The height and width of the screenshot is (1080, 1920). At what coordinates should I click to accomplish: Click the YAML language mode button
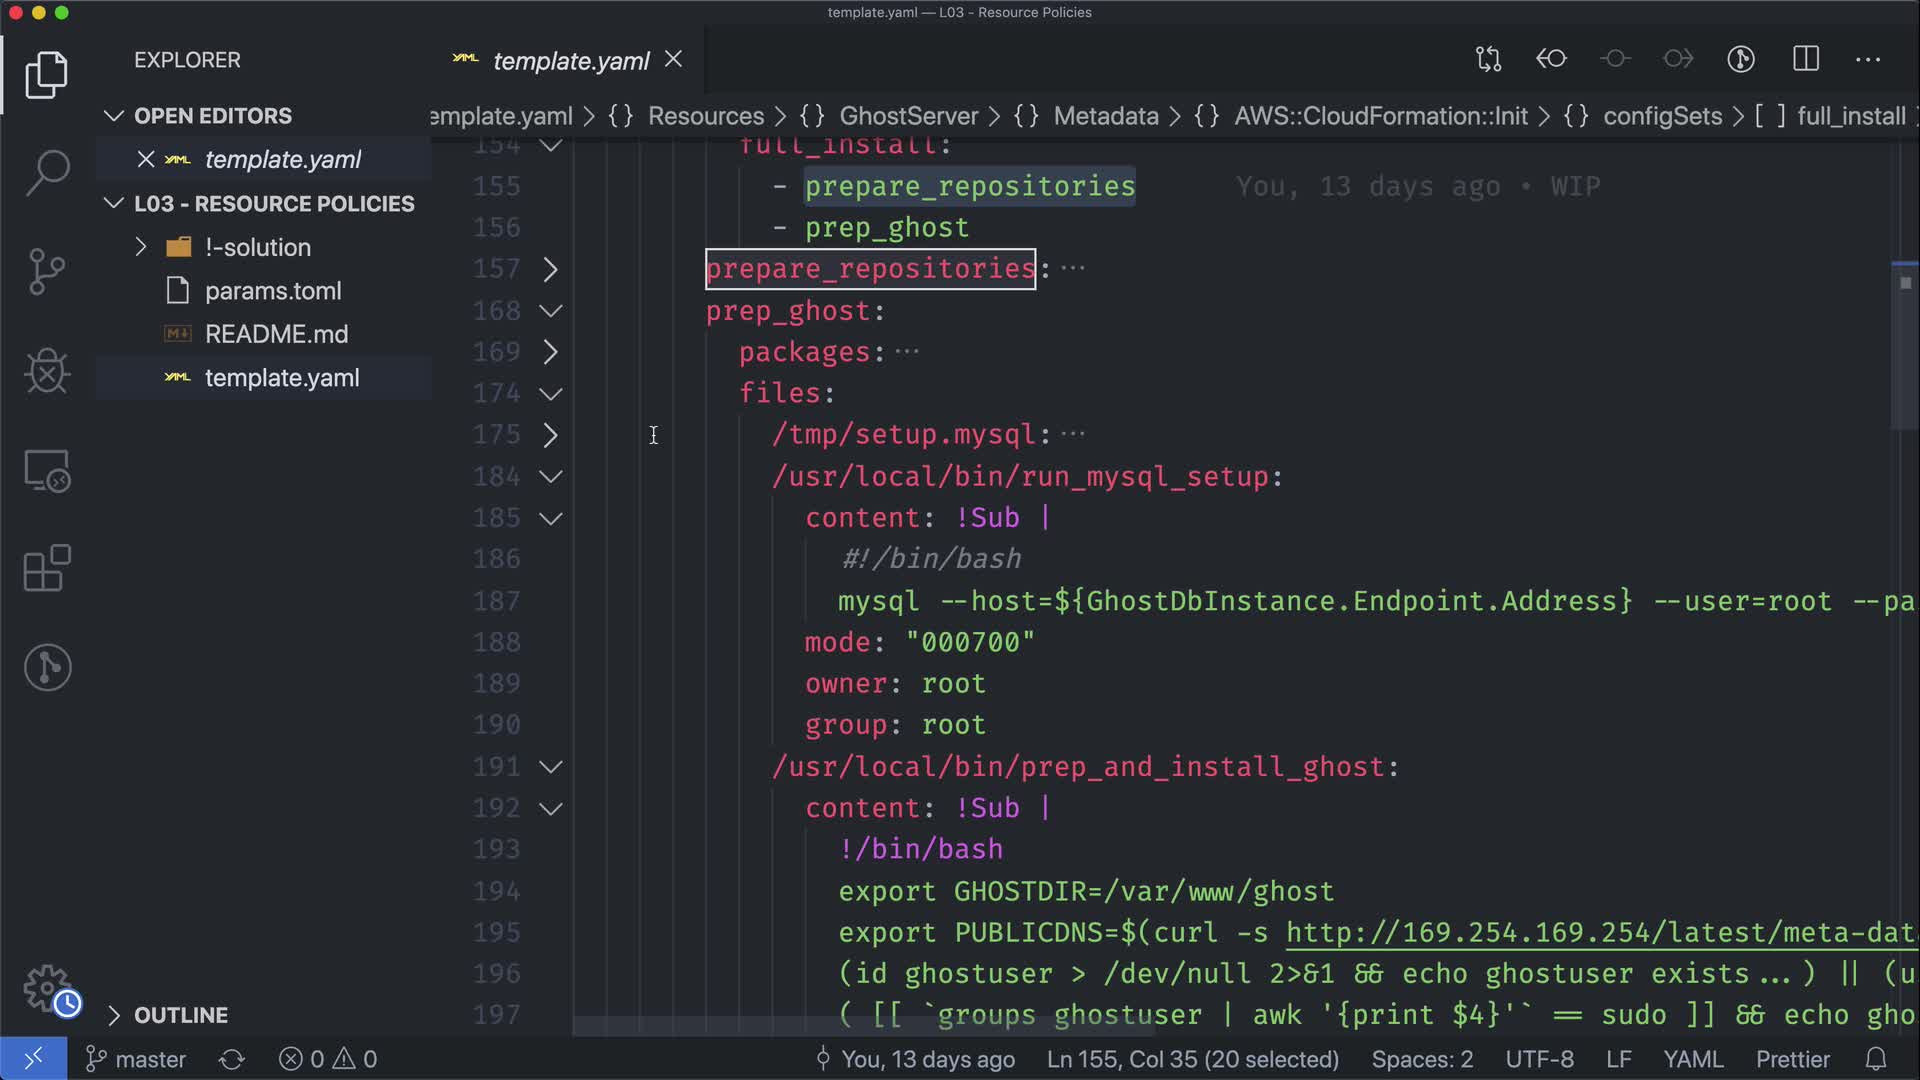(1692, 1059)
